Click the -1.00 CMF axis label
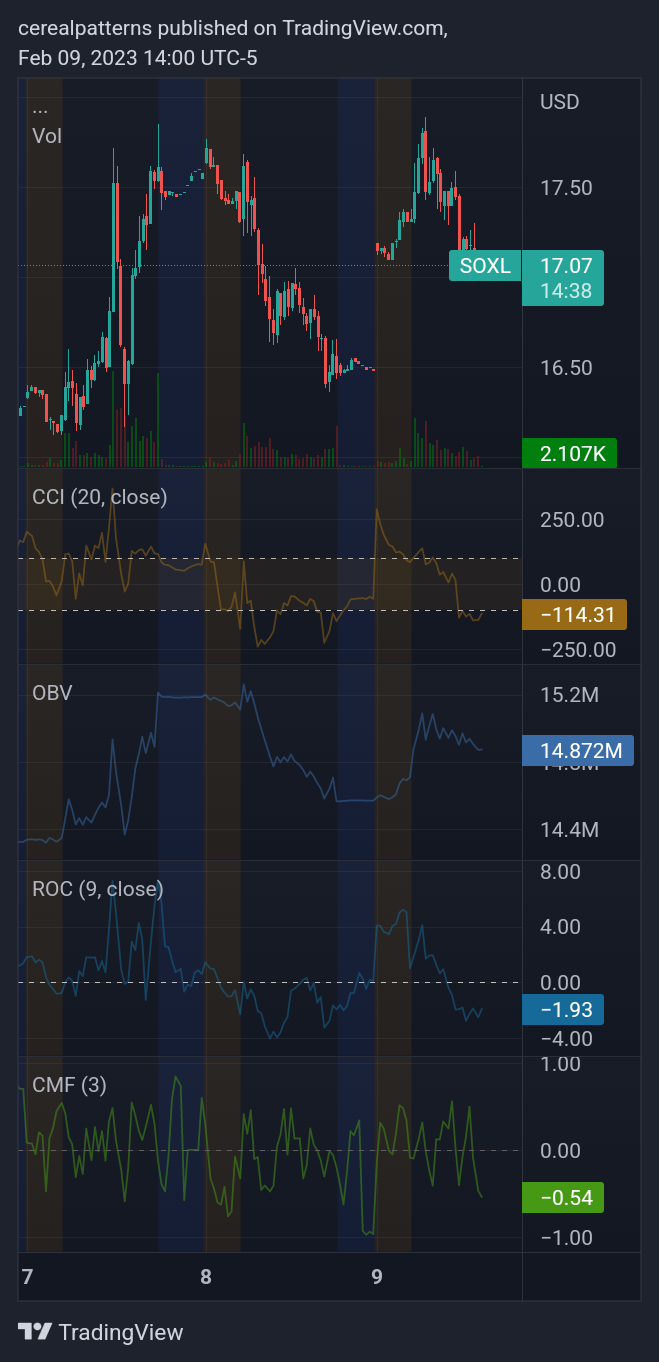The height and width of the screenshot is (1362, 659). pos(567,1238)
